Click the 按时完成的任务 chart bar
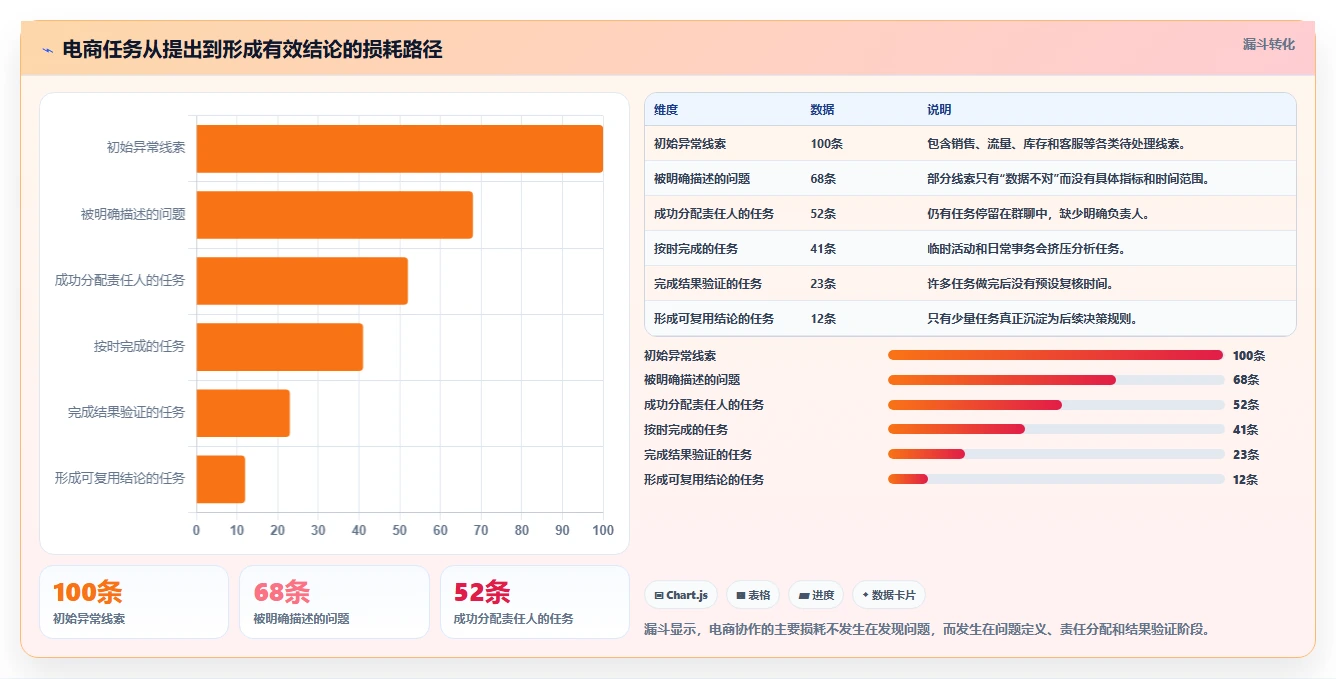The width and height of the screenshot is (1336, 679). (279, 346)
